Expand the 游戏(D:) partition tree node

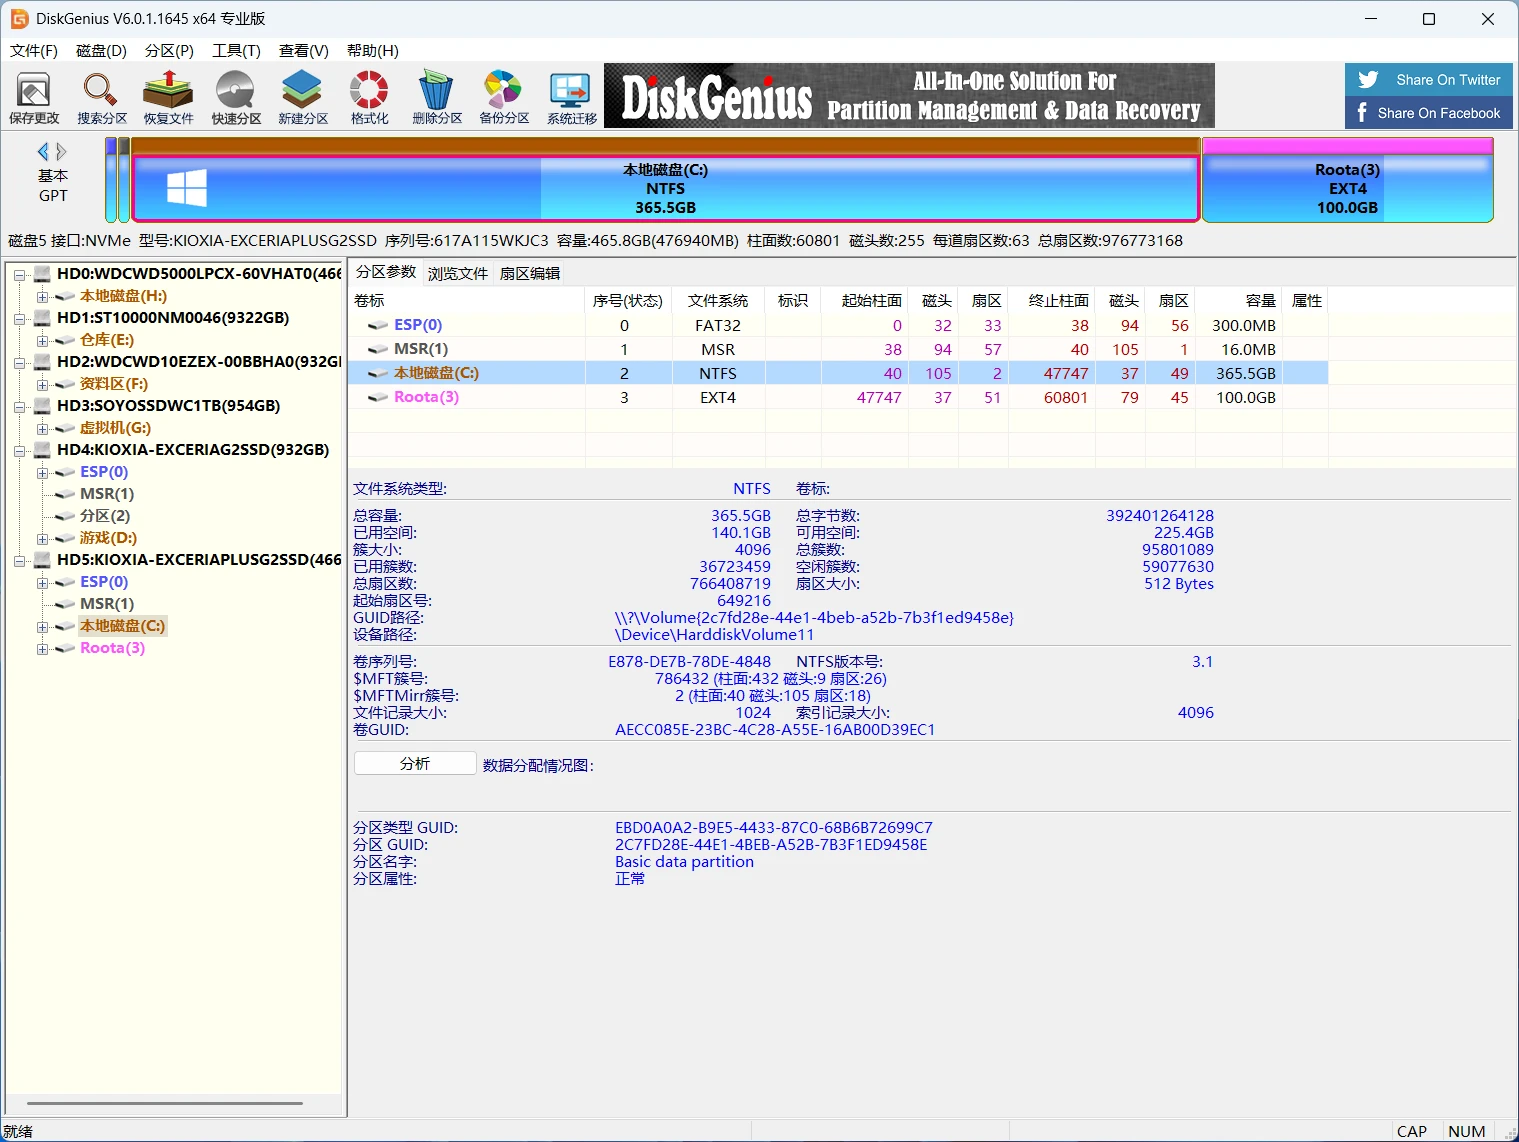tap(42, 539)
